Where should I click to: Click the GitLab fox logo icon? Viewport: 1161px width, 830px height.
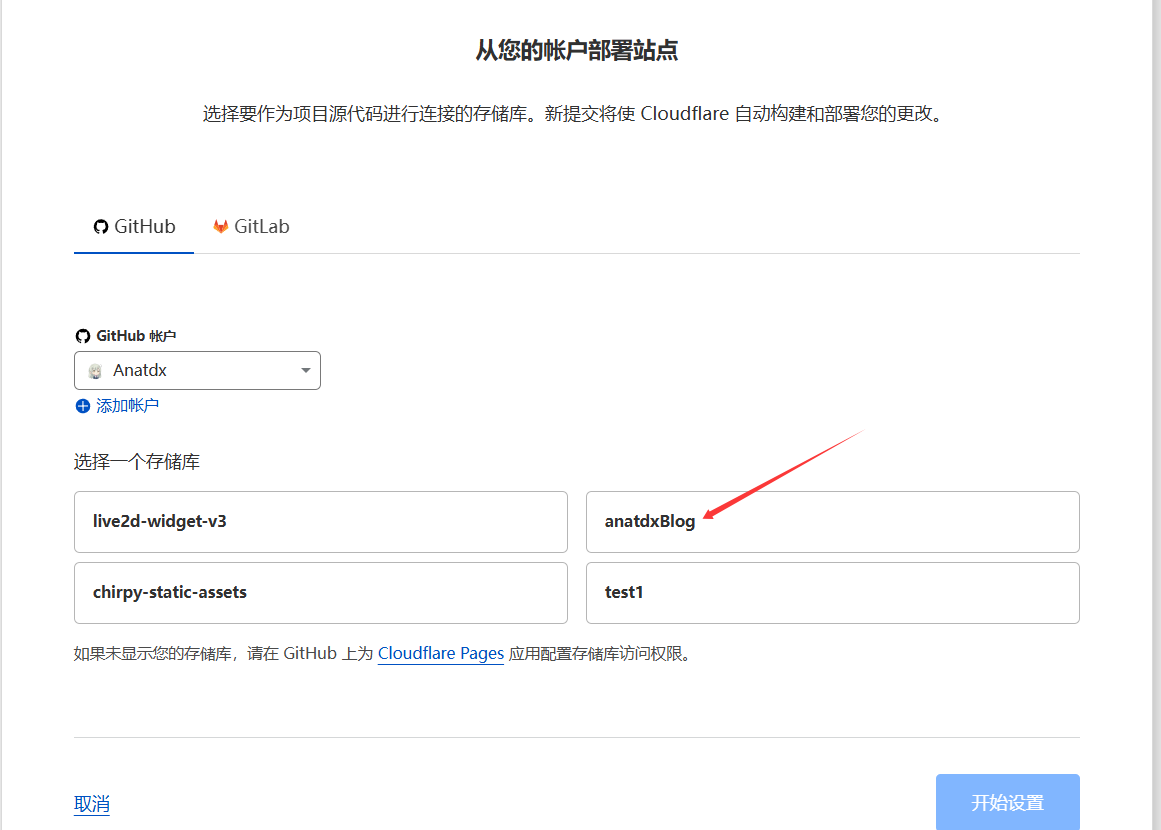221,227
